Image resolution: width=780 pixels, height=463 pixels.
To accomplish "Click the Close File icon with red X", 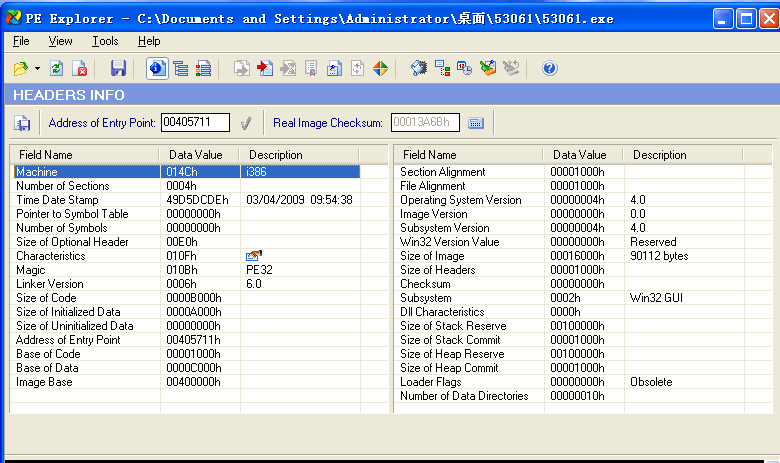I will pyautogui.click(x=80, y=69).
